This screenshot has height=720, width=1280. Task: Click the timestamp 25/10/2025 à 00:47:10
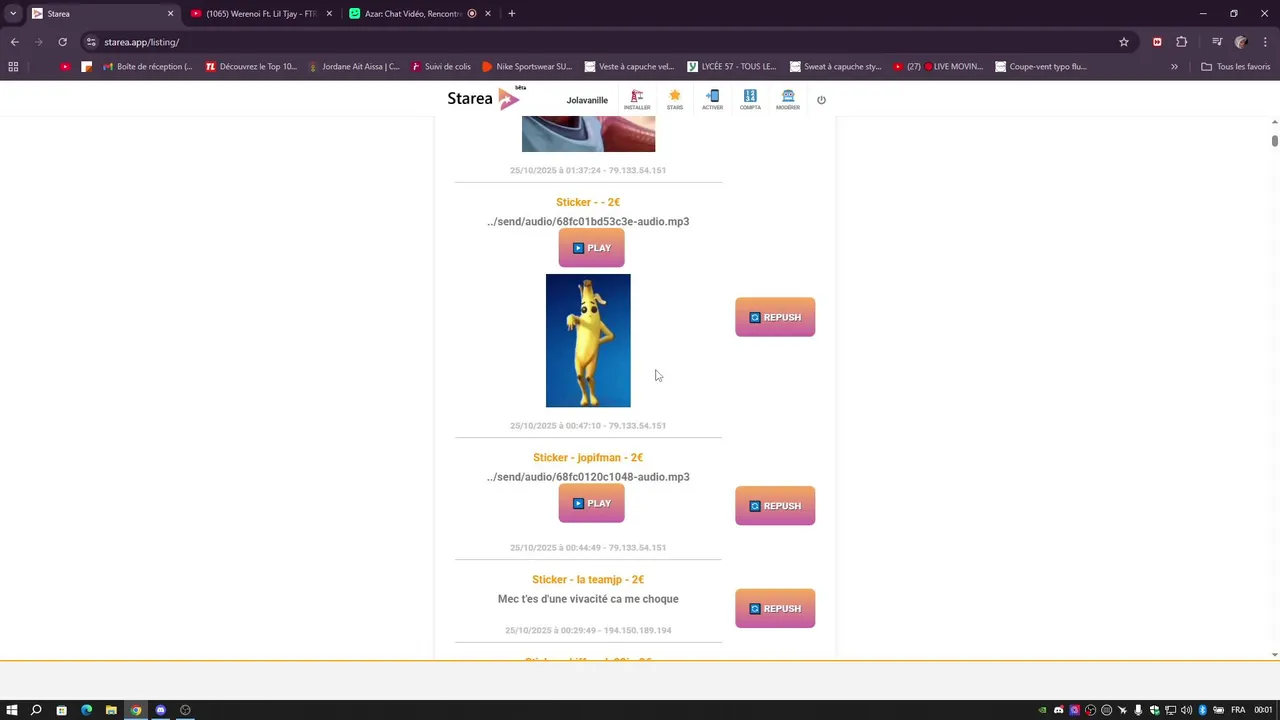[555, 426]
